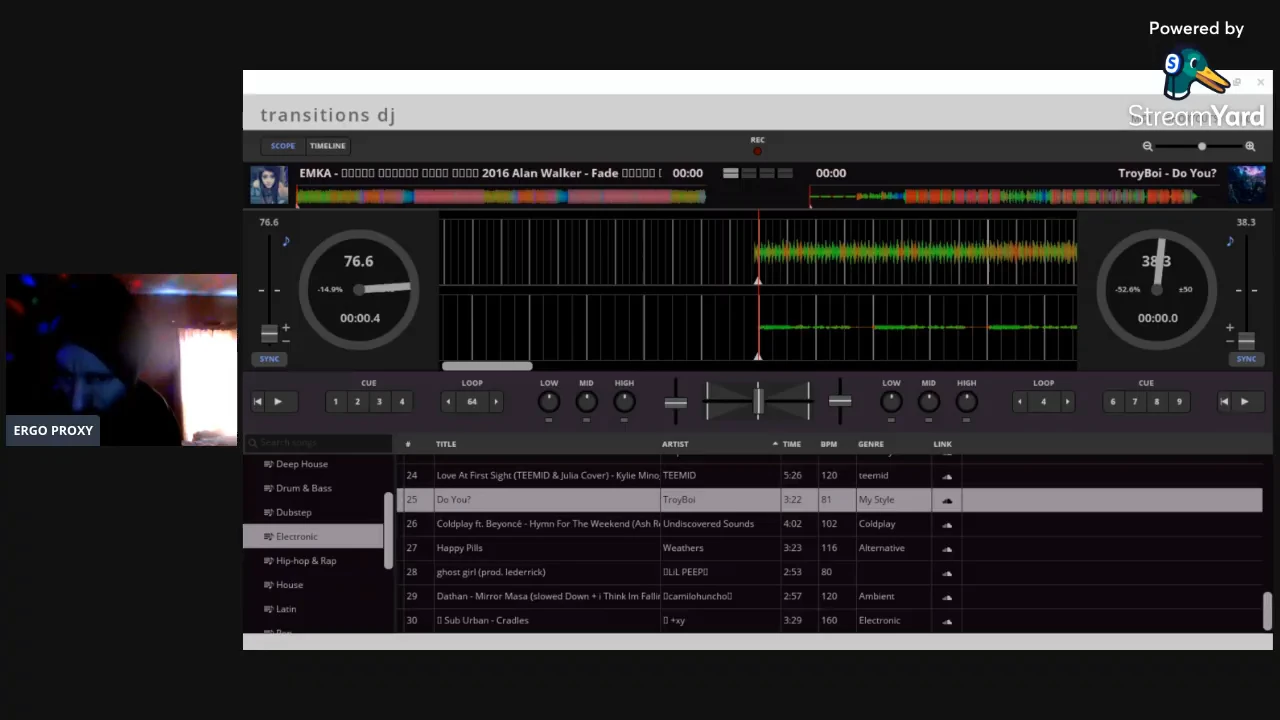Viewport: 1280px width, 720px height.
Task: Activate the 4-beat loop on right deck
Action: click(1043, 402)
